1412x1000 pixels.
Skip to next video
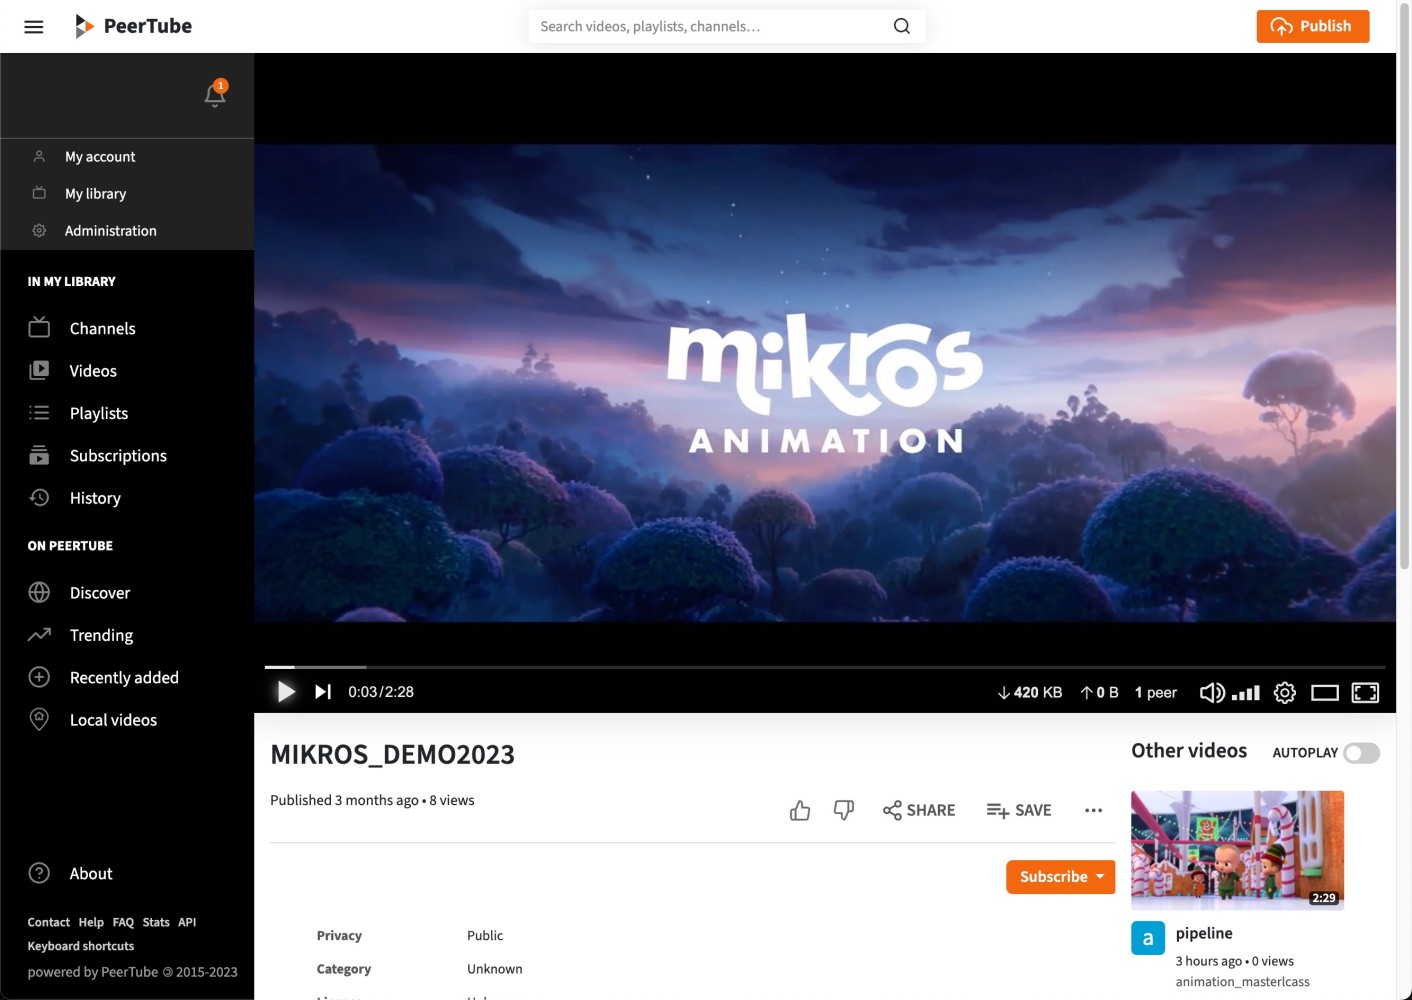tap(323, 692)
